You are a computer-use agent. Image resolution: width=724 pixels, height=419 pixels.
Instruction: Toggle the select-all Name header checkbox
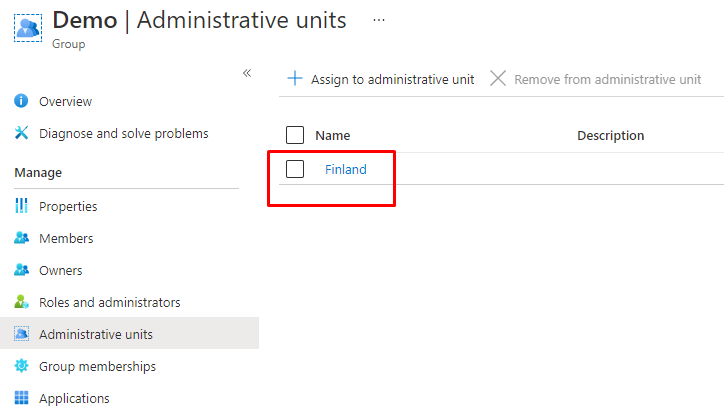click(295, 136)
